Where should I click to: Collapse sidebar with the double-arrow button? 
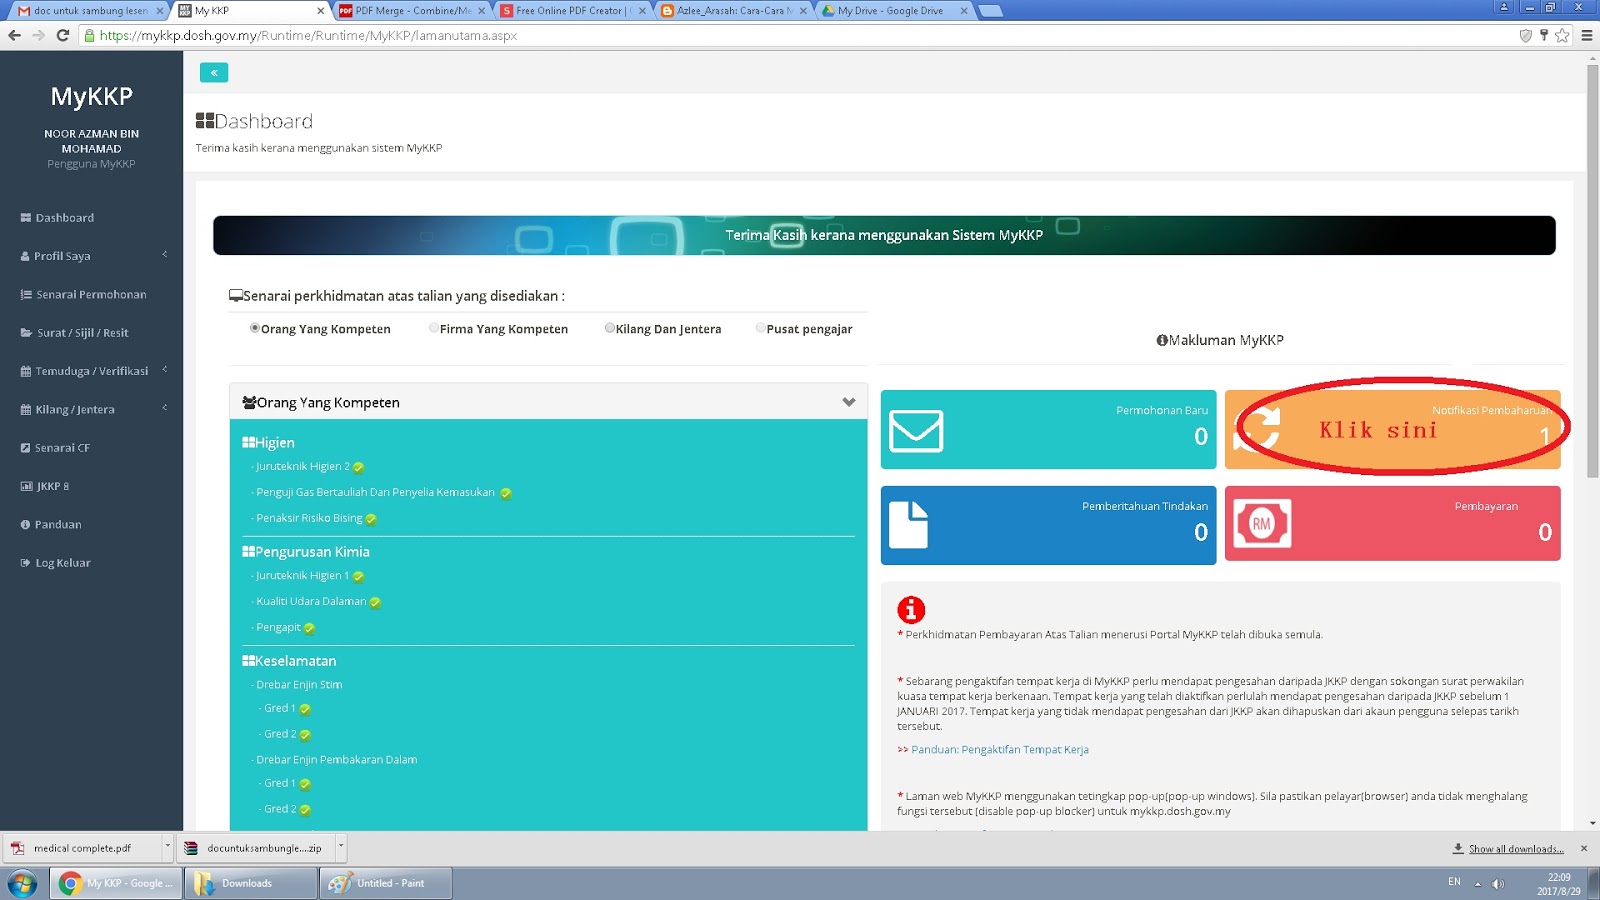[214, 72]
